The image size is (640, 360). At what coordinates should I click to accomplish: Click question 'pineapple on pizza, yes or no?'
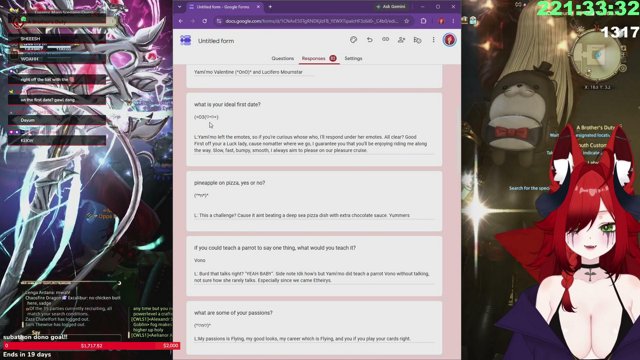tap(229, 183)
